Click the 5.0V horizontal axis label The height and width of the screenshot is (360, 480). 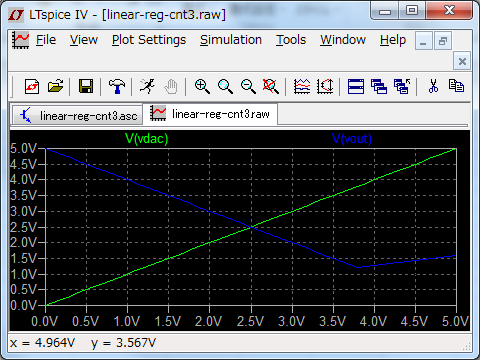[455, 321]
